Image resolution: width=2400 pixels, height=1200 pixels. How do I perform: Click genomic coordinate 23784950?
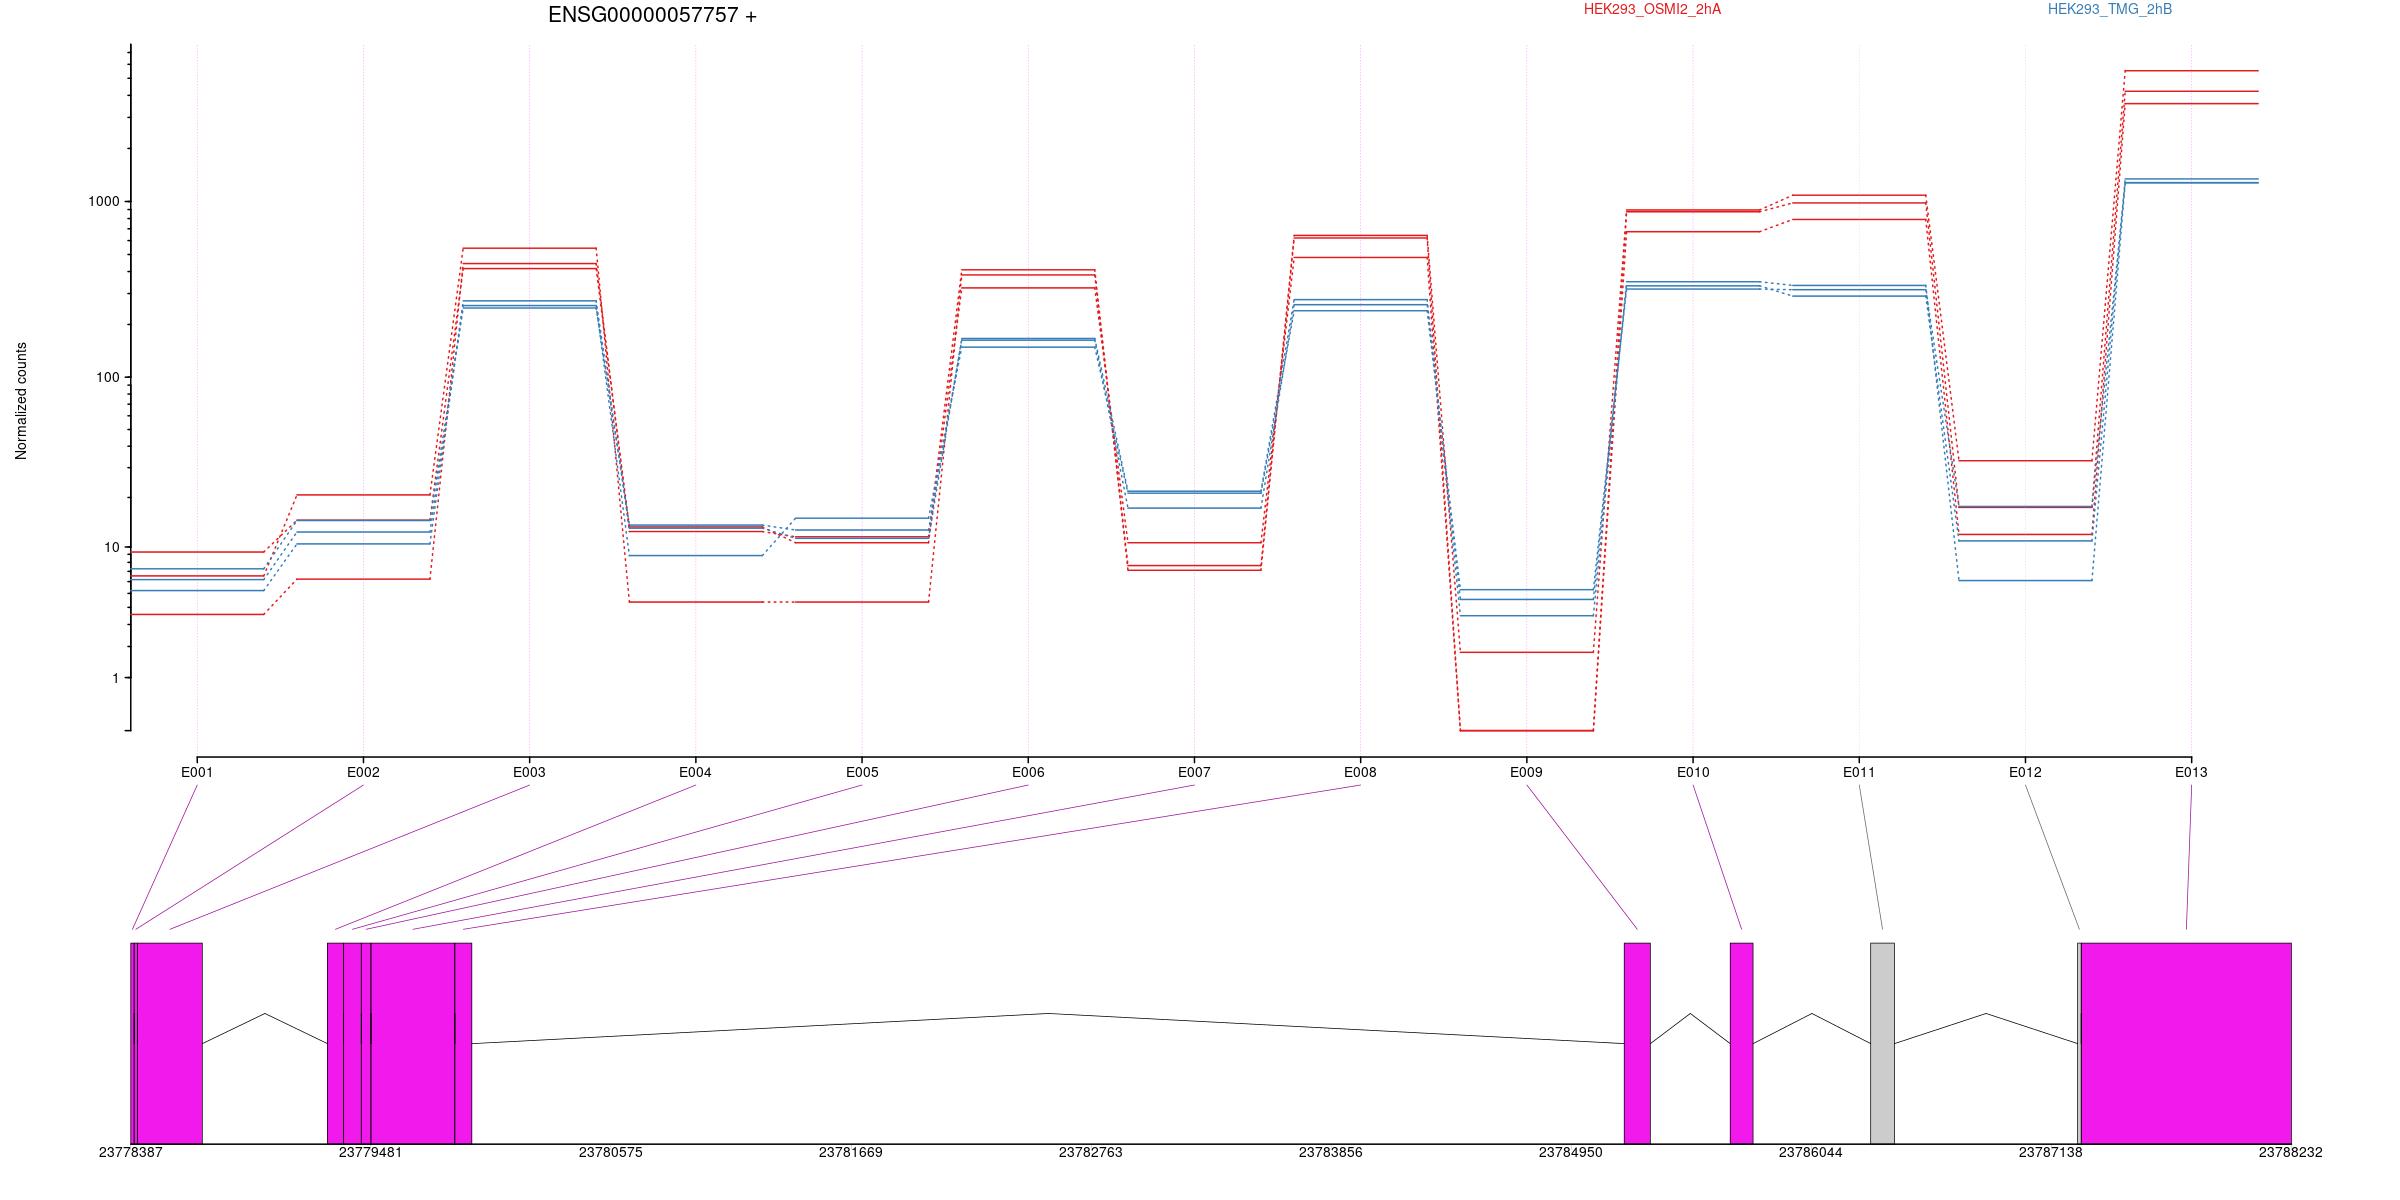[1571, 1152]
